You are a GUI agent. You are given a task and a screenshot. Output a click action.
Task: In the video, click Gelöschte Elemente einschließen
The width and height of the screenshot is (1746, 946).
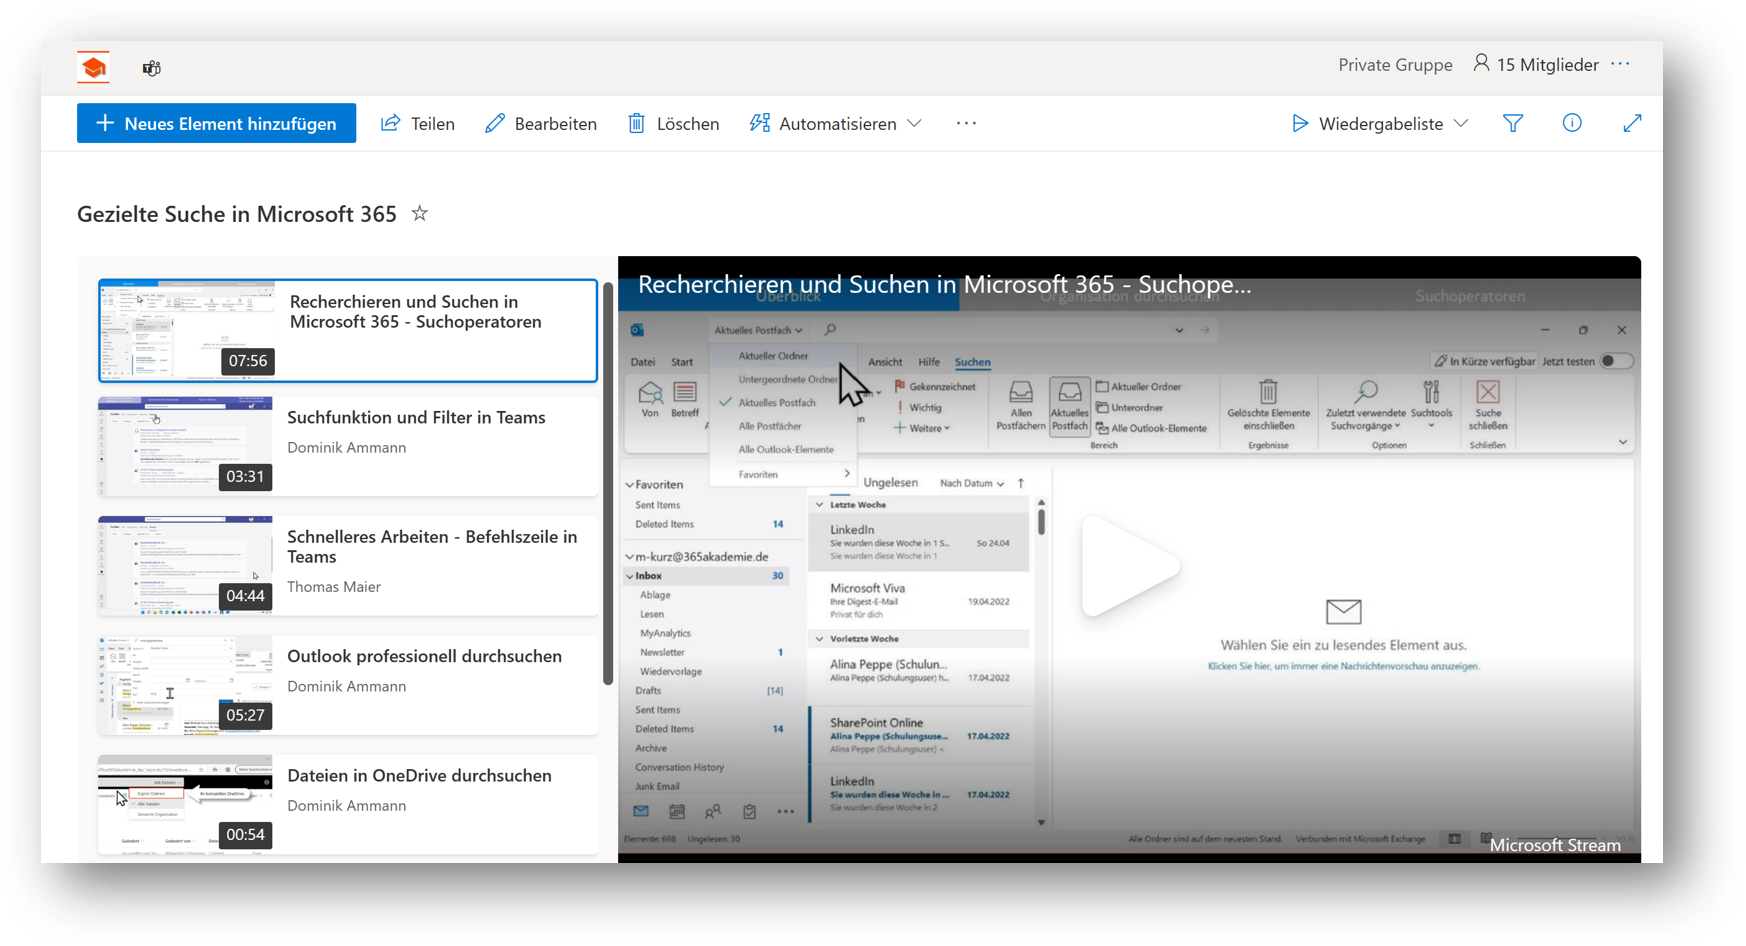(x=1268, y=406)
